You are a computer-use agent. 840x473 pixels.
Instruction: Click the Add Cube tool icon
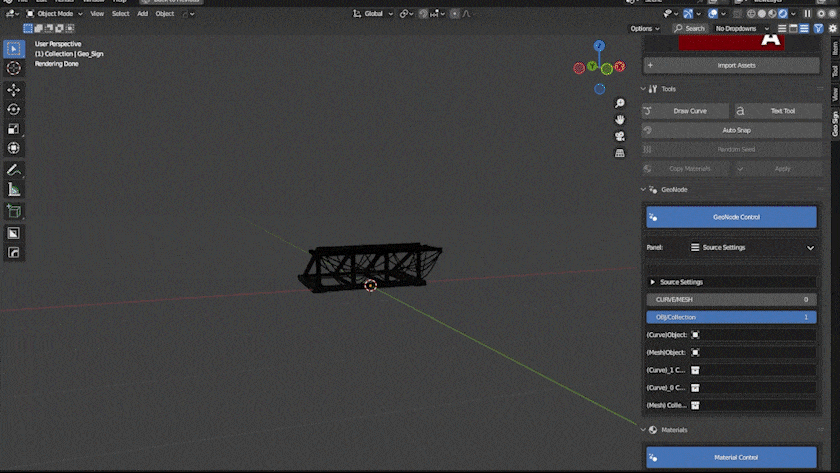[14, 211]
